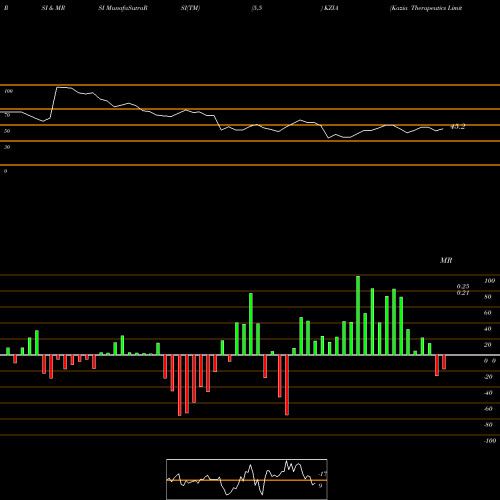Click the SI(TM) header label

pos(190,8)
